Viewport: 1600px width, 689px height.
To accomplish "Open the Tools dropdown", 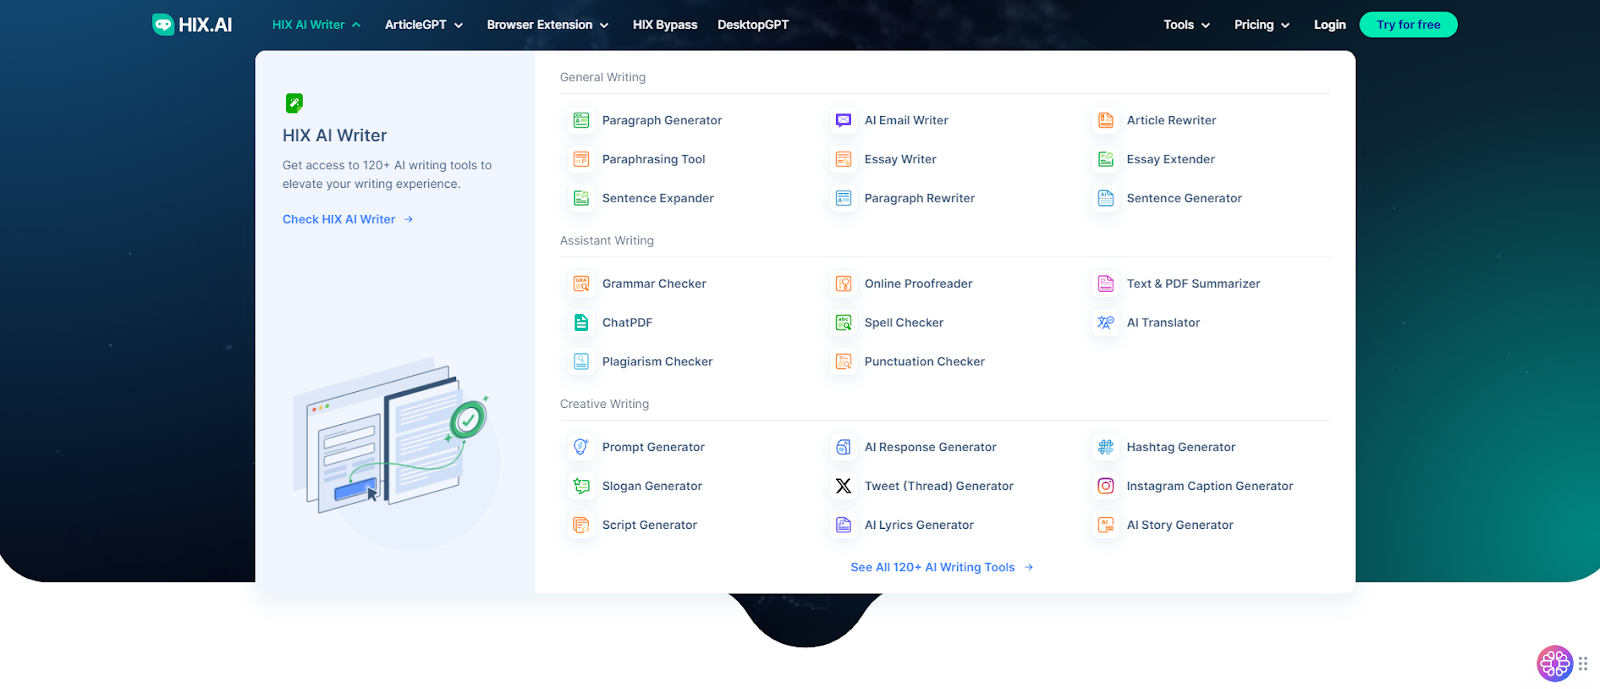I will 1187,25.
